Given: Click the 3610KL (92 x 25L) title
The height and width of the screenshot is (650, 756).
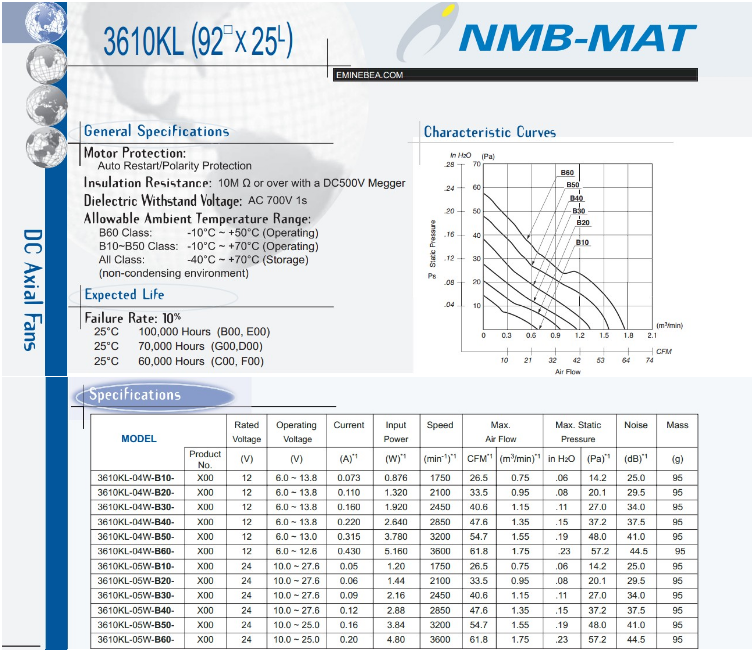Looking at the screenshot, I should (198, 41).
